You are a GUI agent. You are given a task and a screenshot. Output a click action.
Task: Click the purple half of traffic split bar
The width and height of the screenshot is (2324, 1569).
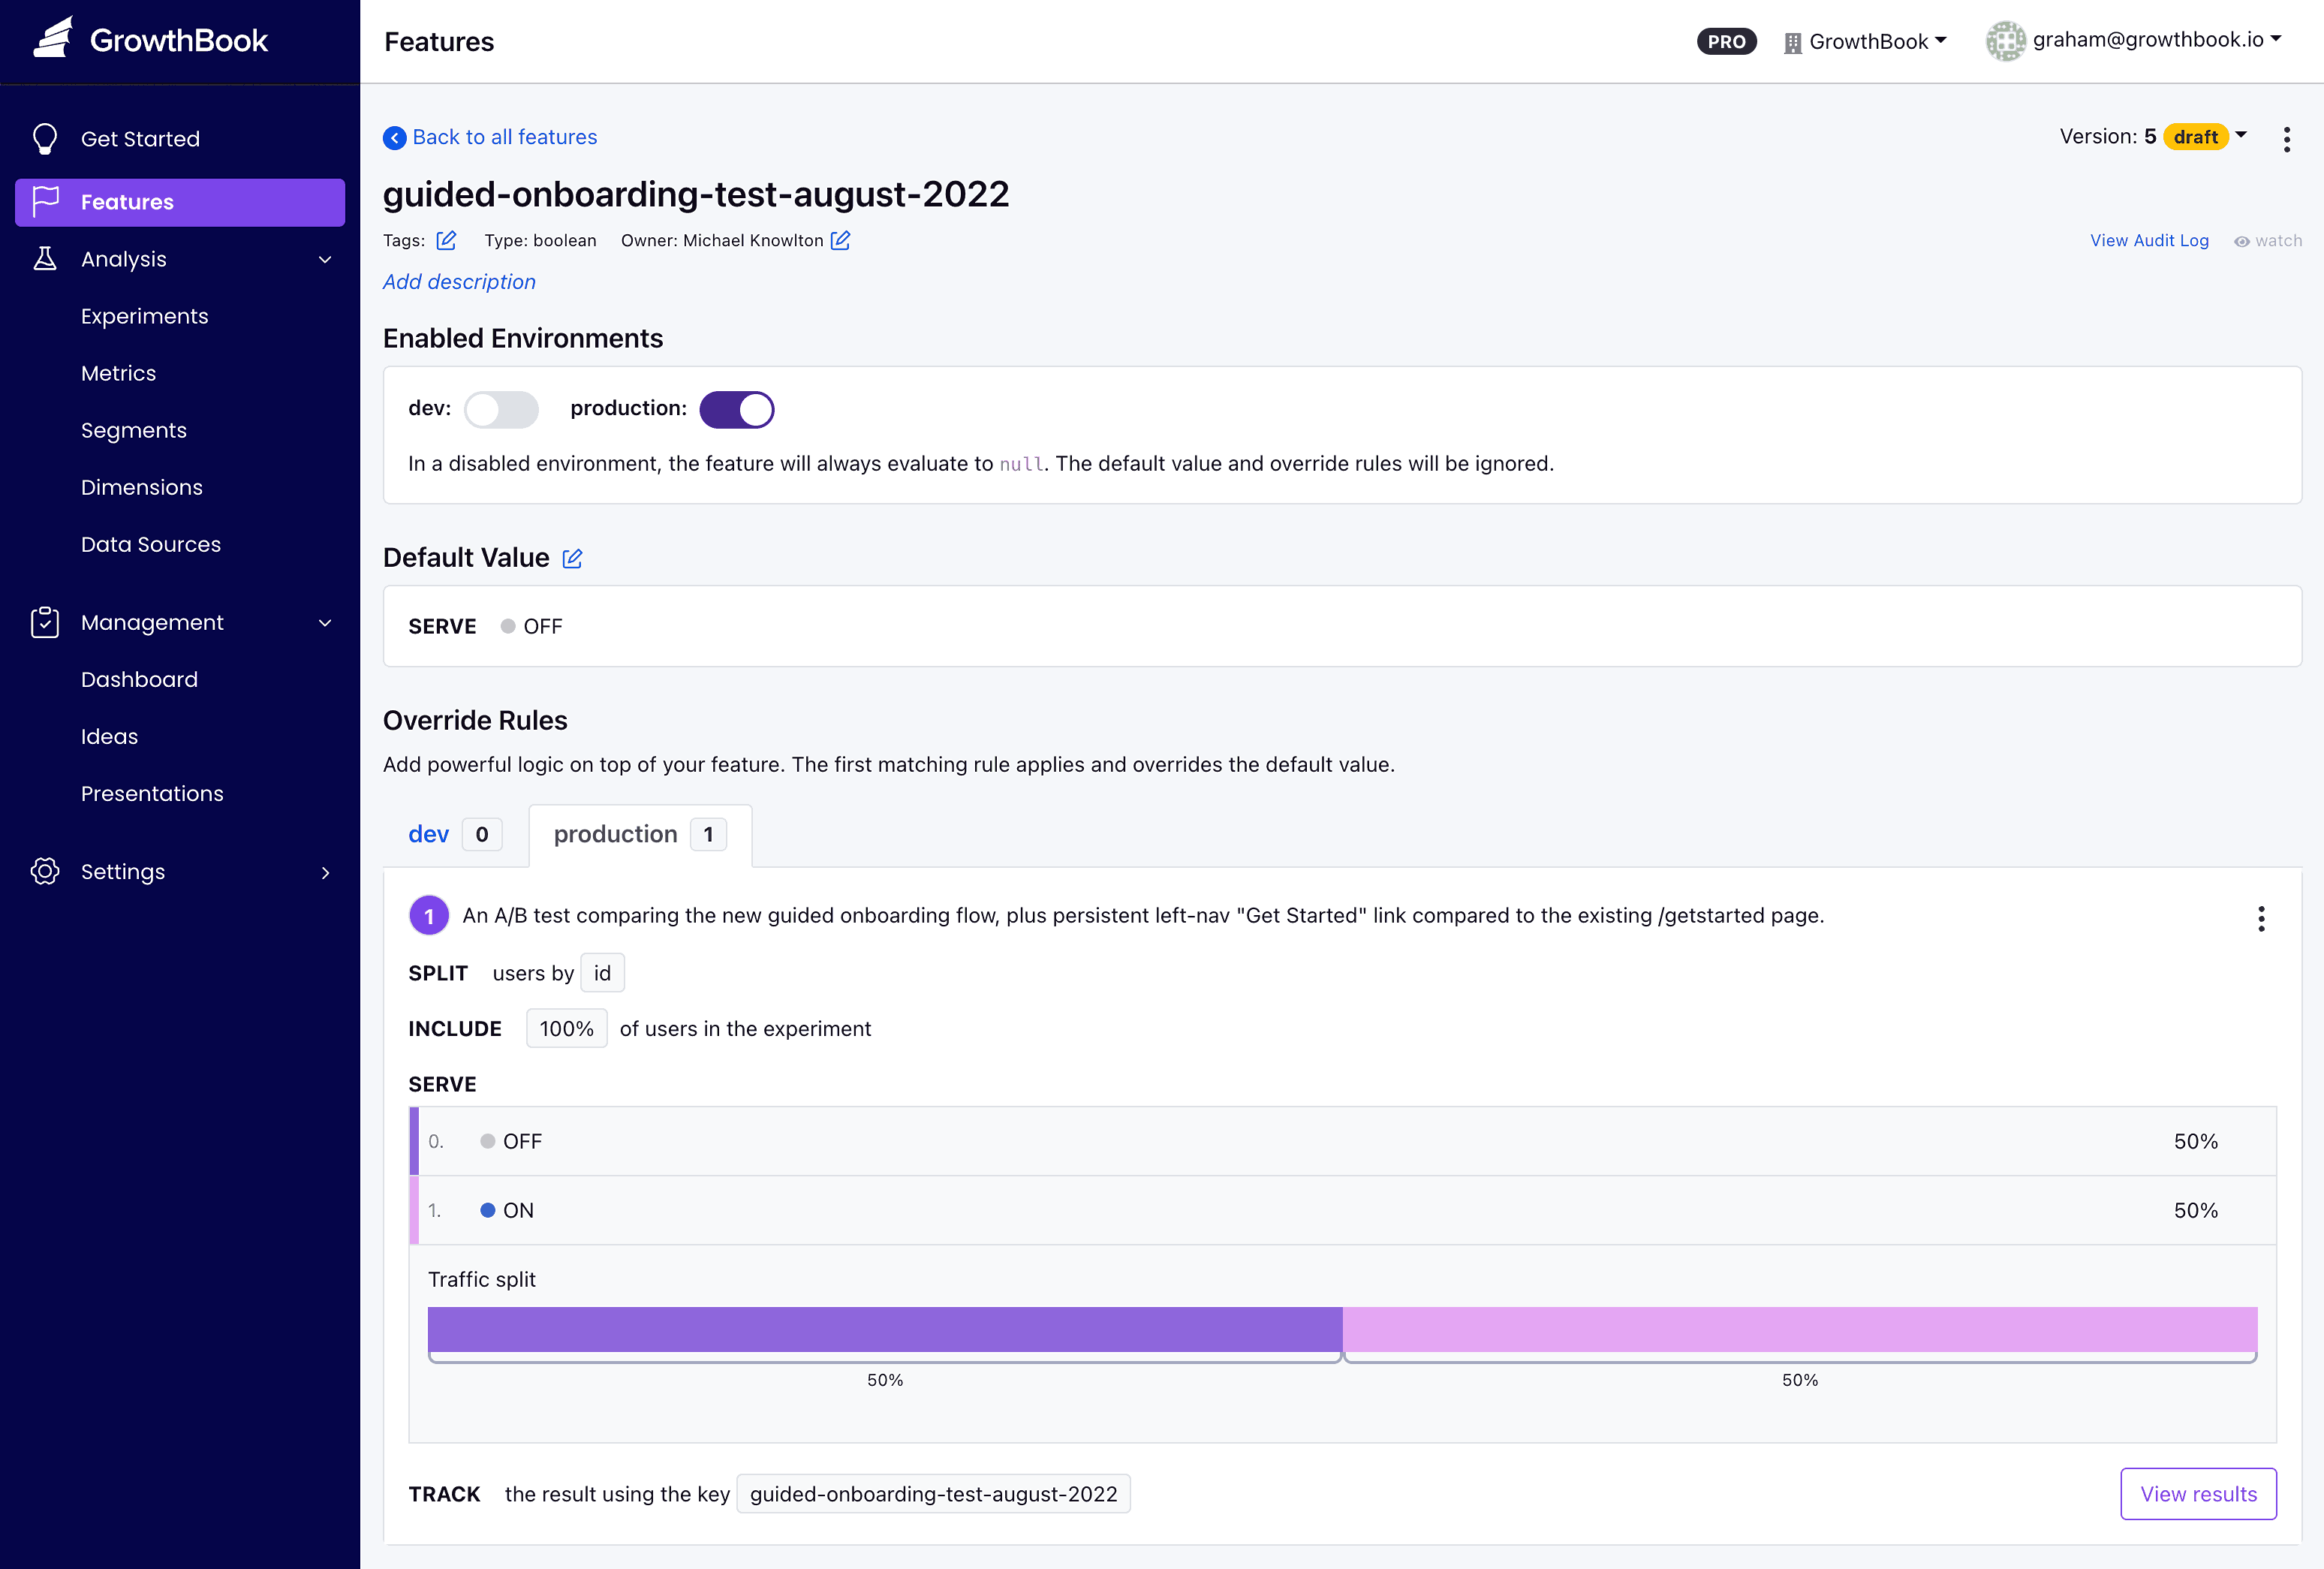tap(884, 1329)
